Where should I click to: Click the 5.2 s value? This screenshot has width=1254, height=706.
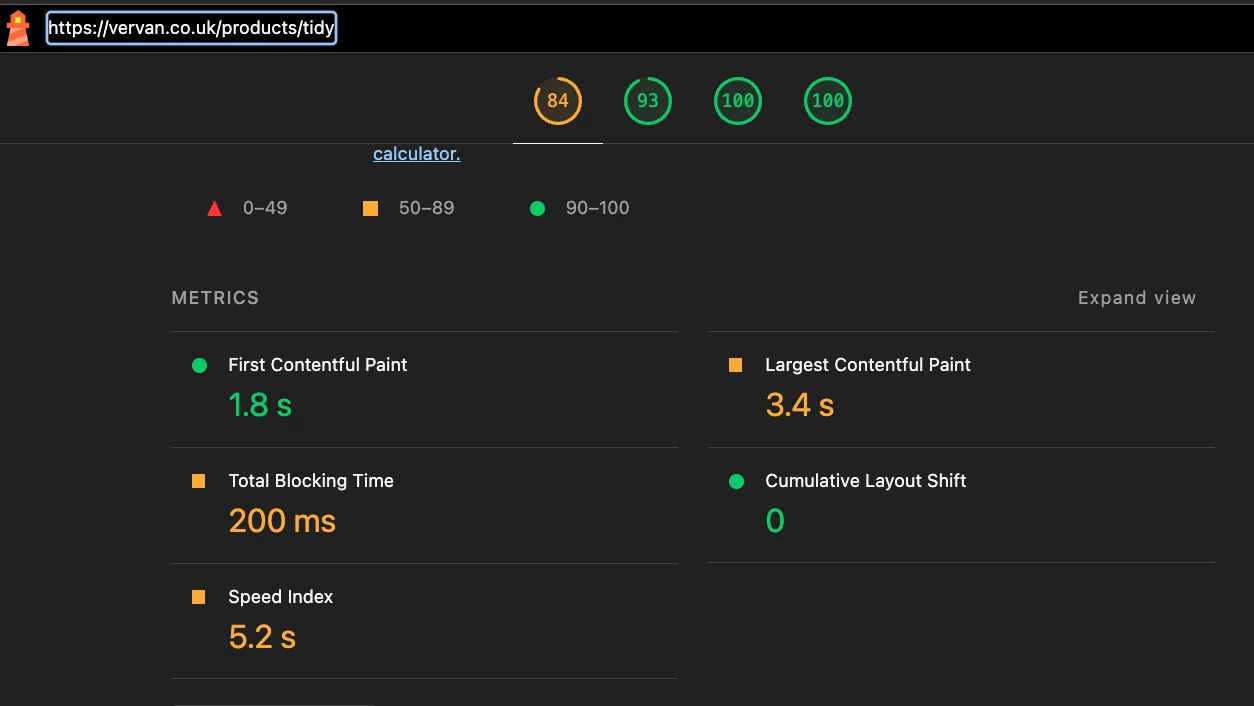pyautogui.click(x=262, y=637)
